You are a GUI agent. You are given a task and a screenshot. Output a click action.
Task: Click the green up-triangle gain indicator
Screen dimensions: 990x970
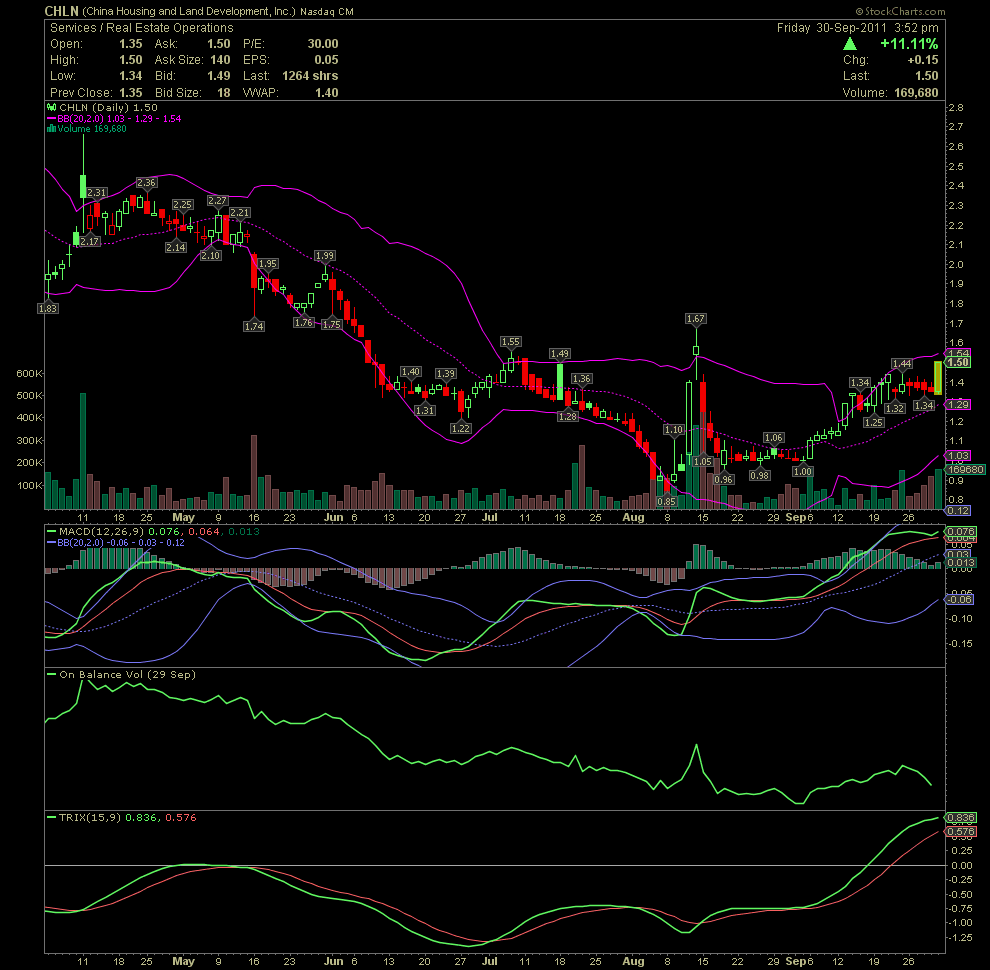[x=849, y=44]
